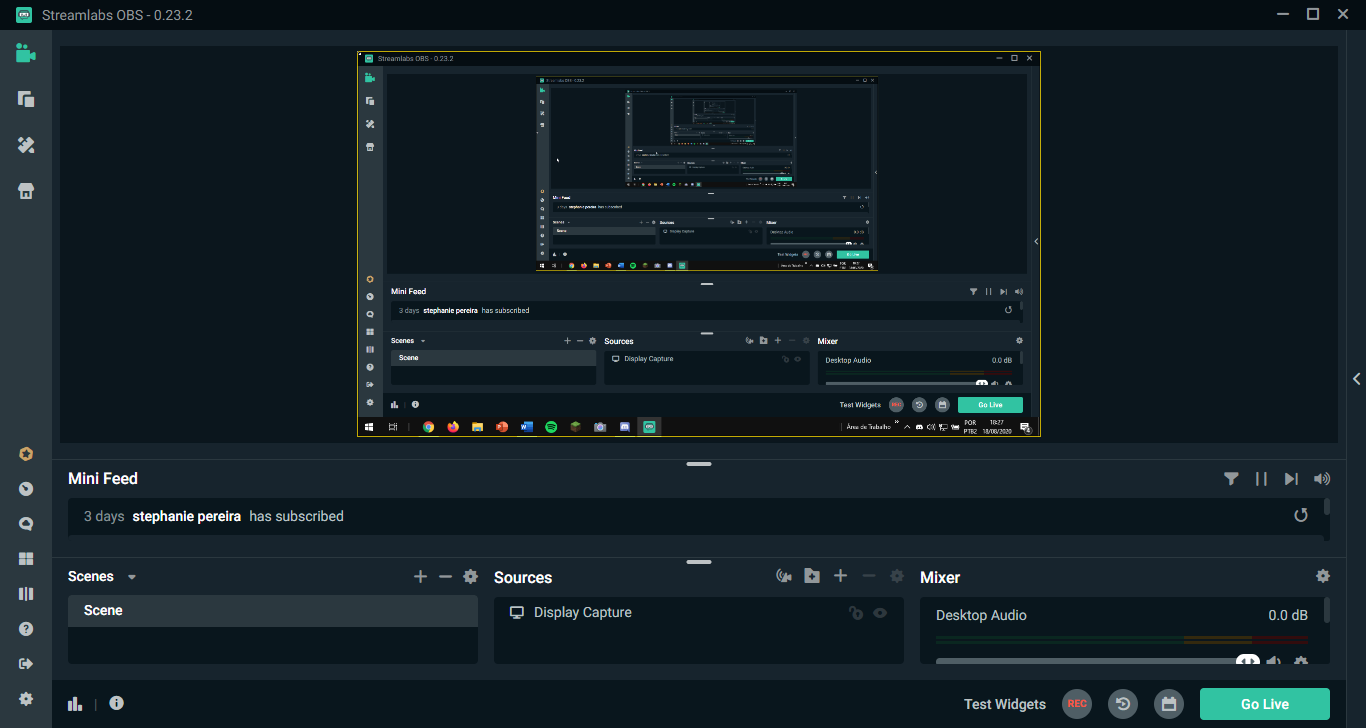Select the display capture preview in the editor
Viewport: 1366px width, 728px height.
[x=699, y=244]
